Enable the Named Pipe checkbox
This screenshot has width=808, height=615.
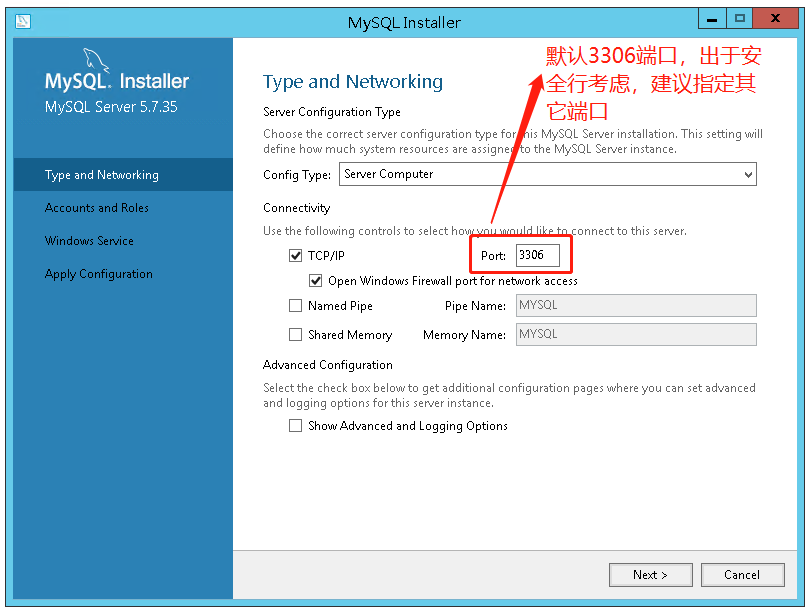click(x=295, y=306)
